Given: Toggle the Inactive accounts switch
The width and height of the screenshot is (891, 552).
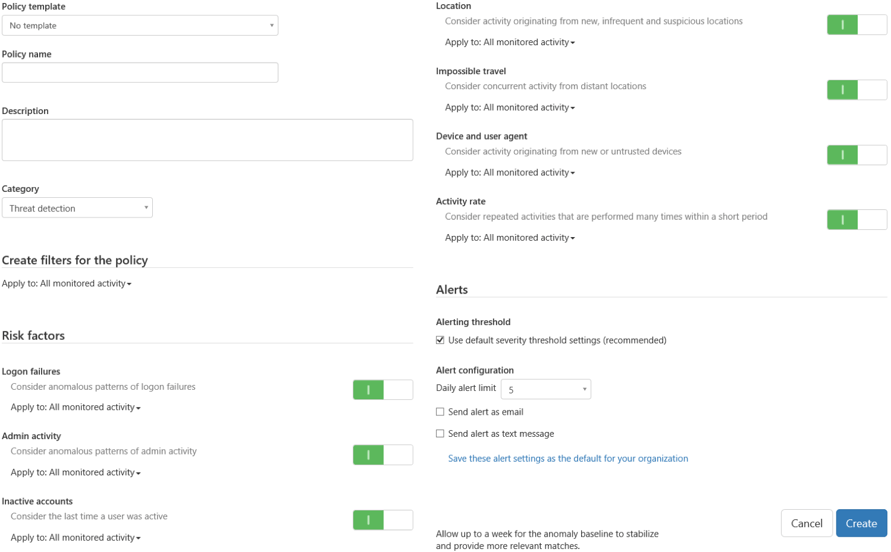Looking at the screenshot, I should point(383,520).
